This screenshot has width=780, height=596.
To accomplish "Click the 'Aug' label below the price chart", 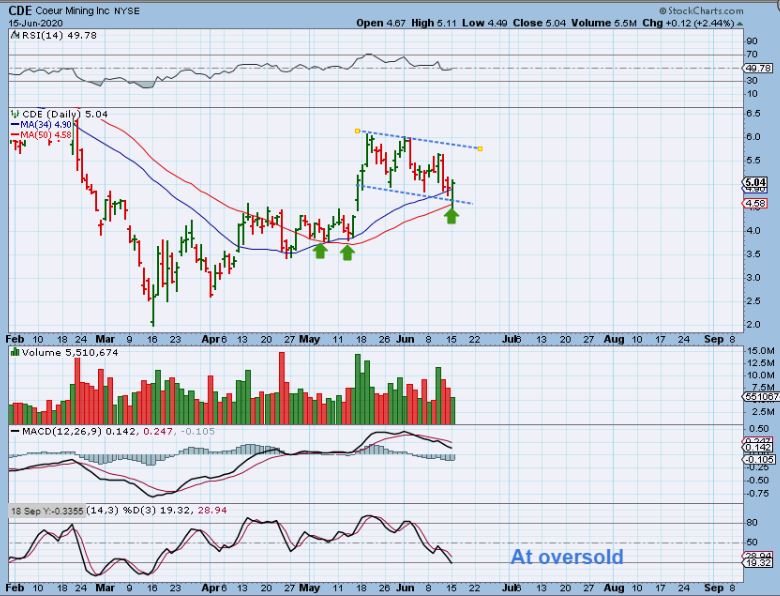I will (x=614, y=339).
